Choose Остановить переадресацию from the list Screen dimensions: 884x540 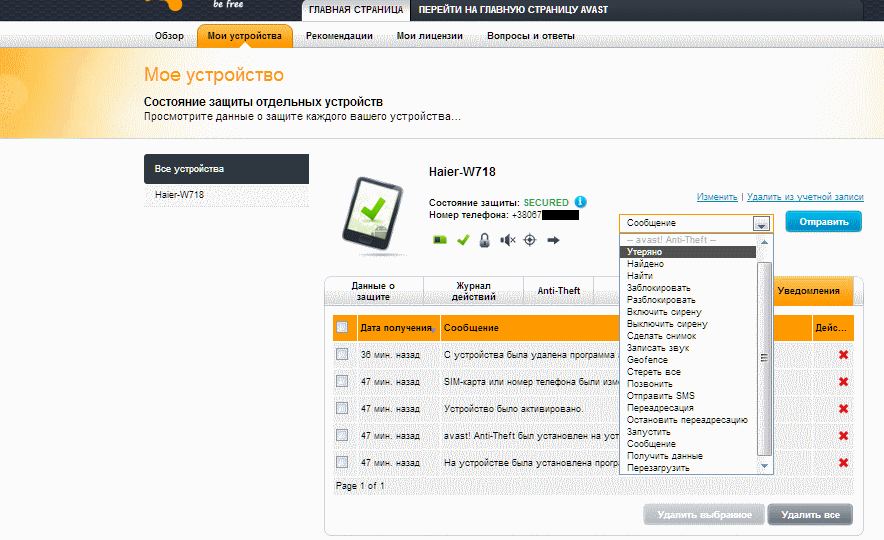[x=688, y=420]
